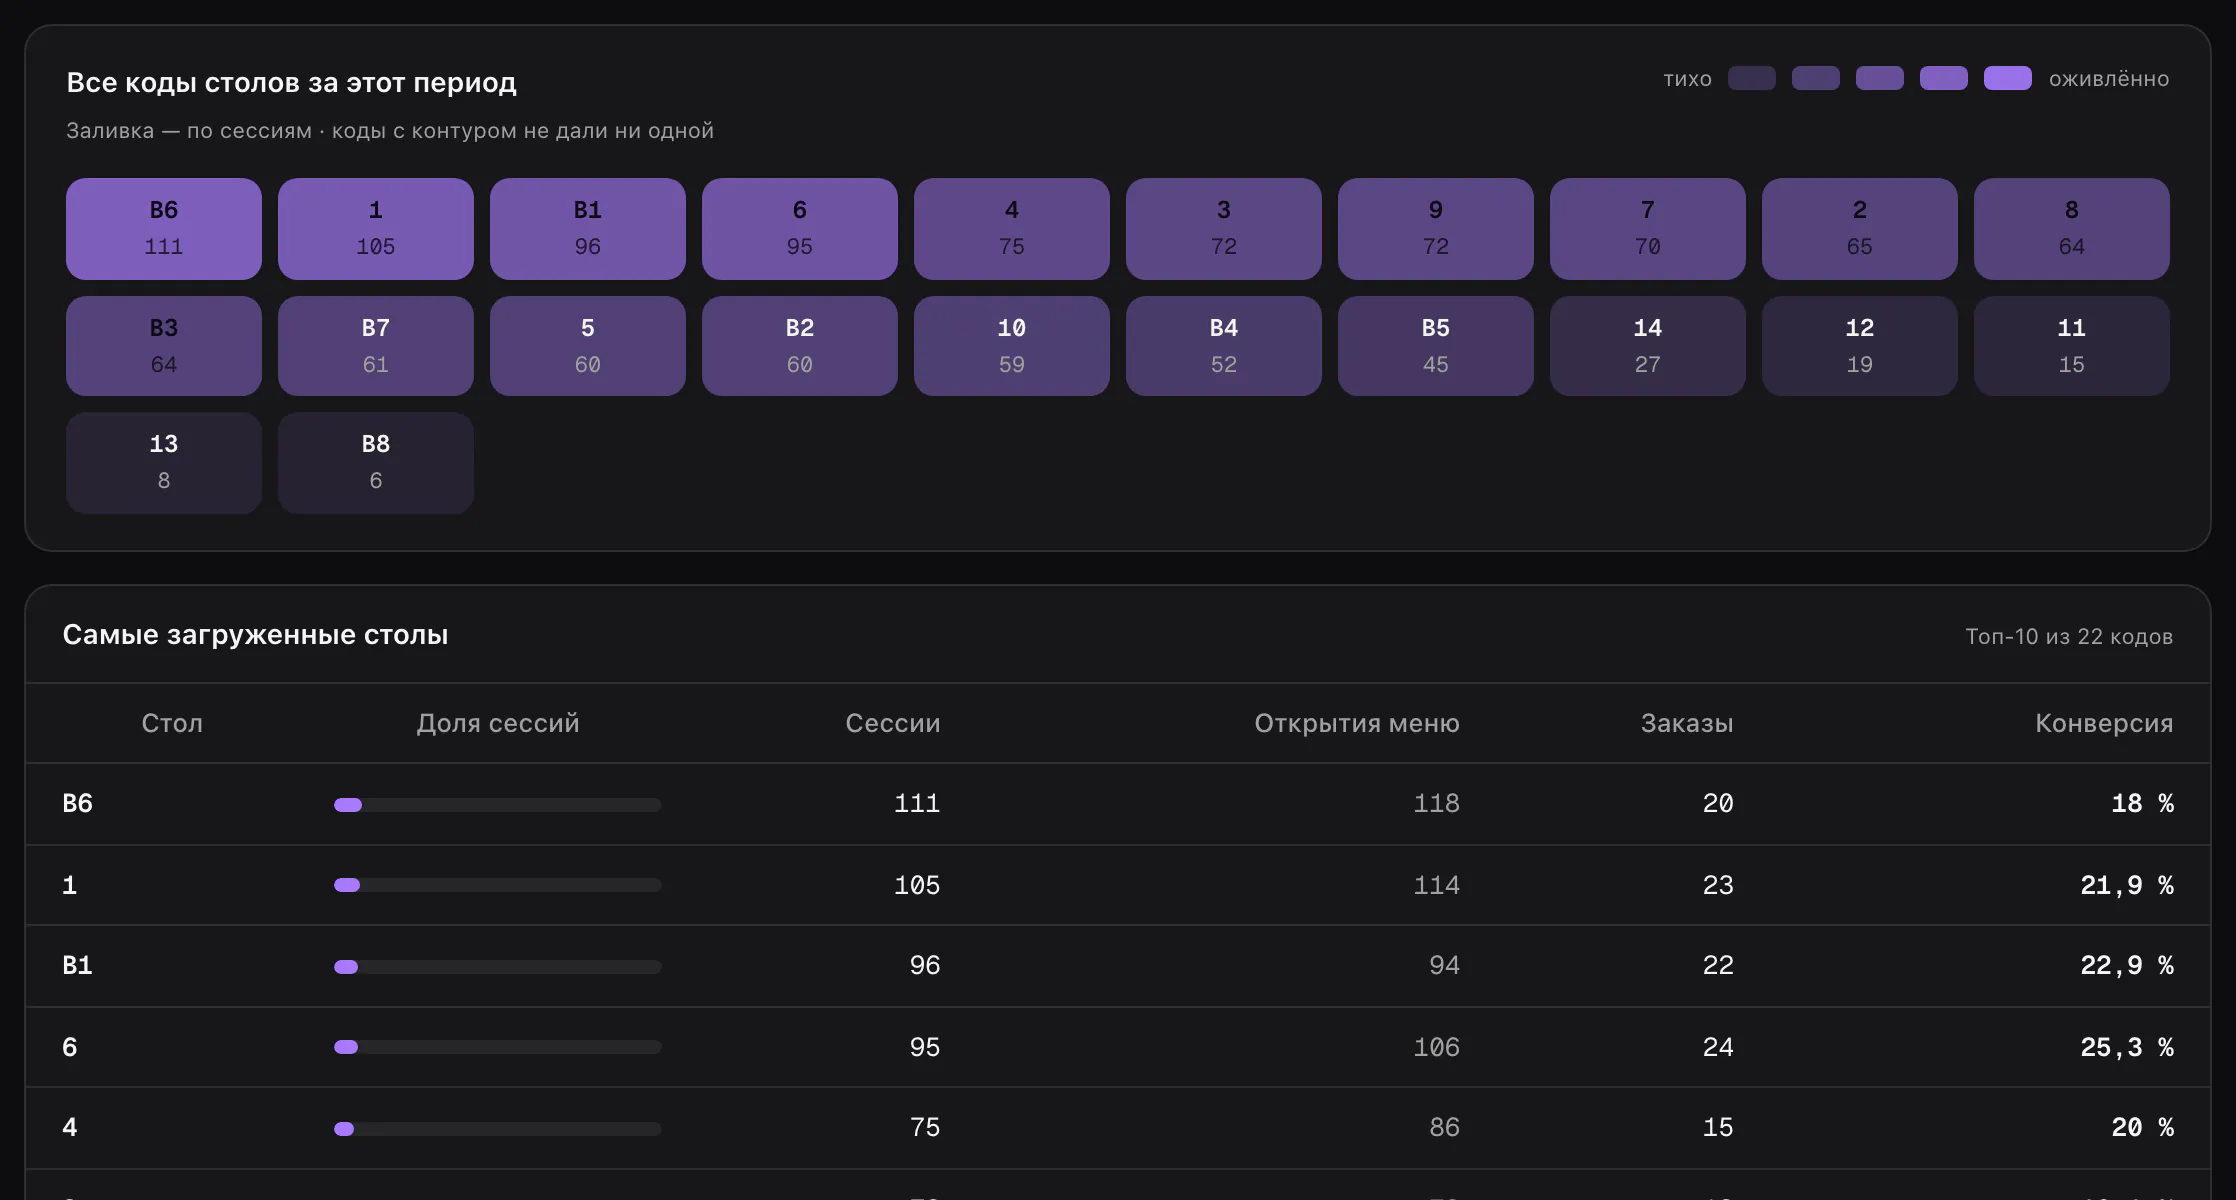
Task: Select table tile 11 showing 15 sessions
Action: click(x=2072, y=346)
